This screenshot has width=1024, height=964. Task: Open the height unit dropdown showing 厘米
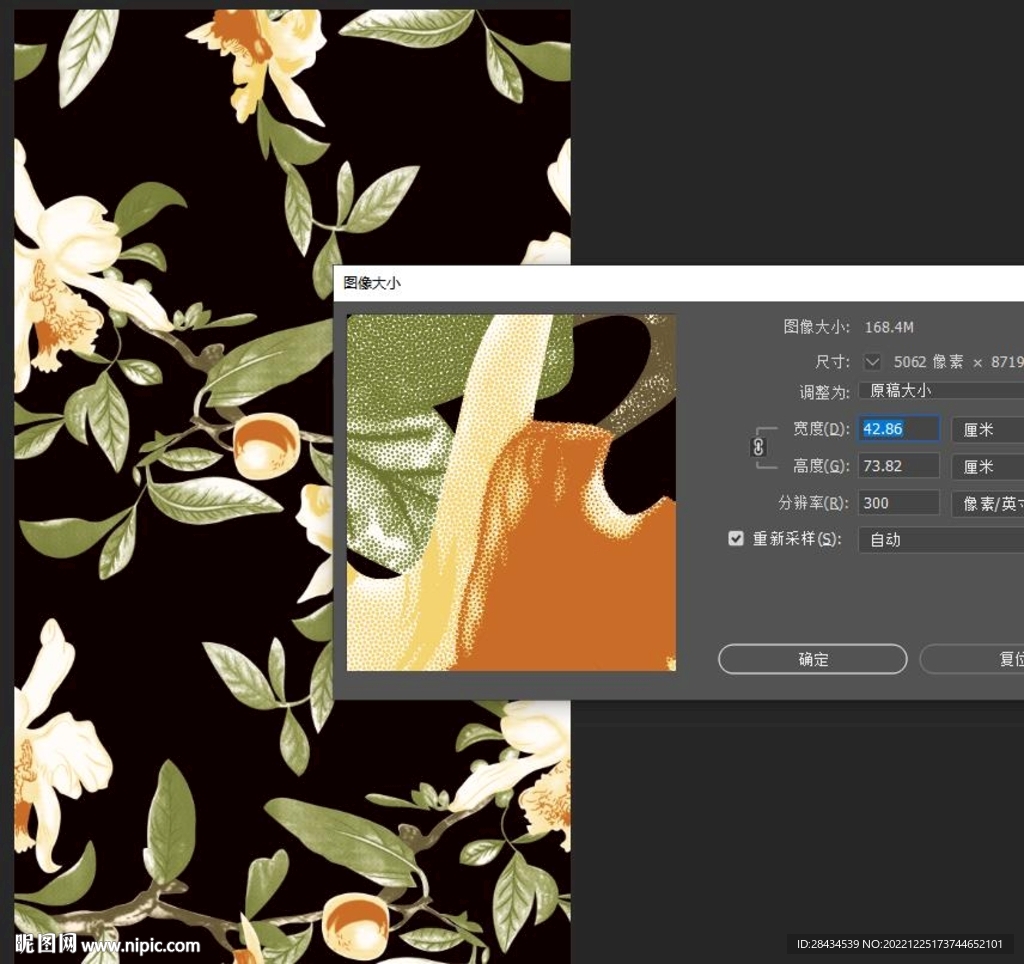[x=987, y=466]
